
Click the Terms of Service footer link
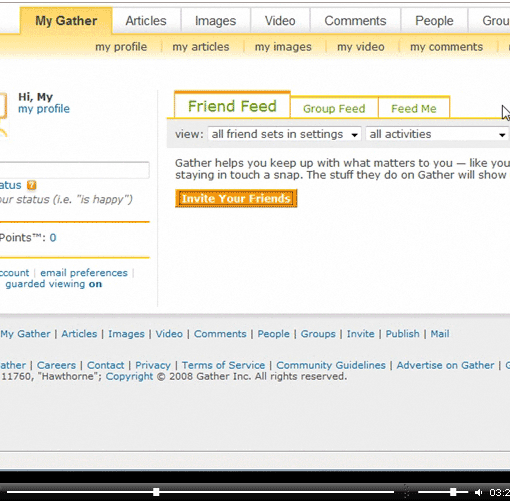223,365
